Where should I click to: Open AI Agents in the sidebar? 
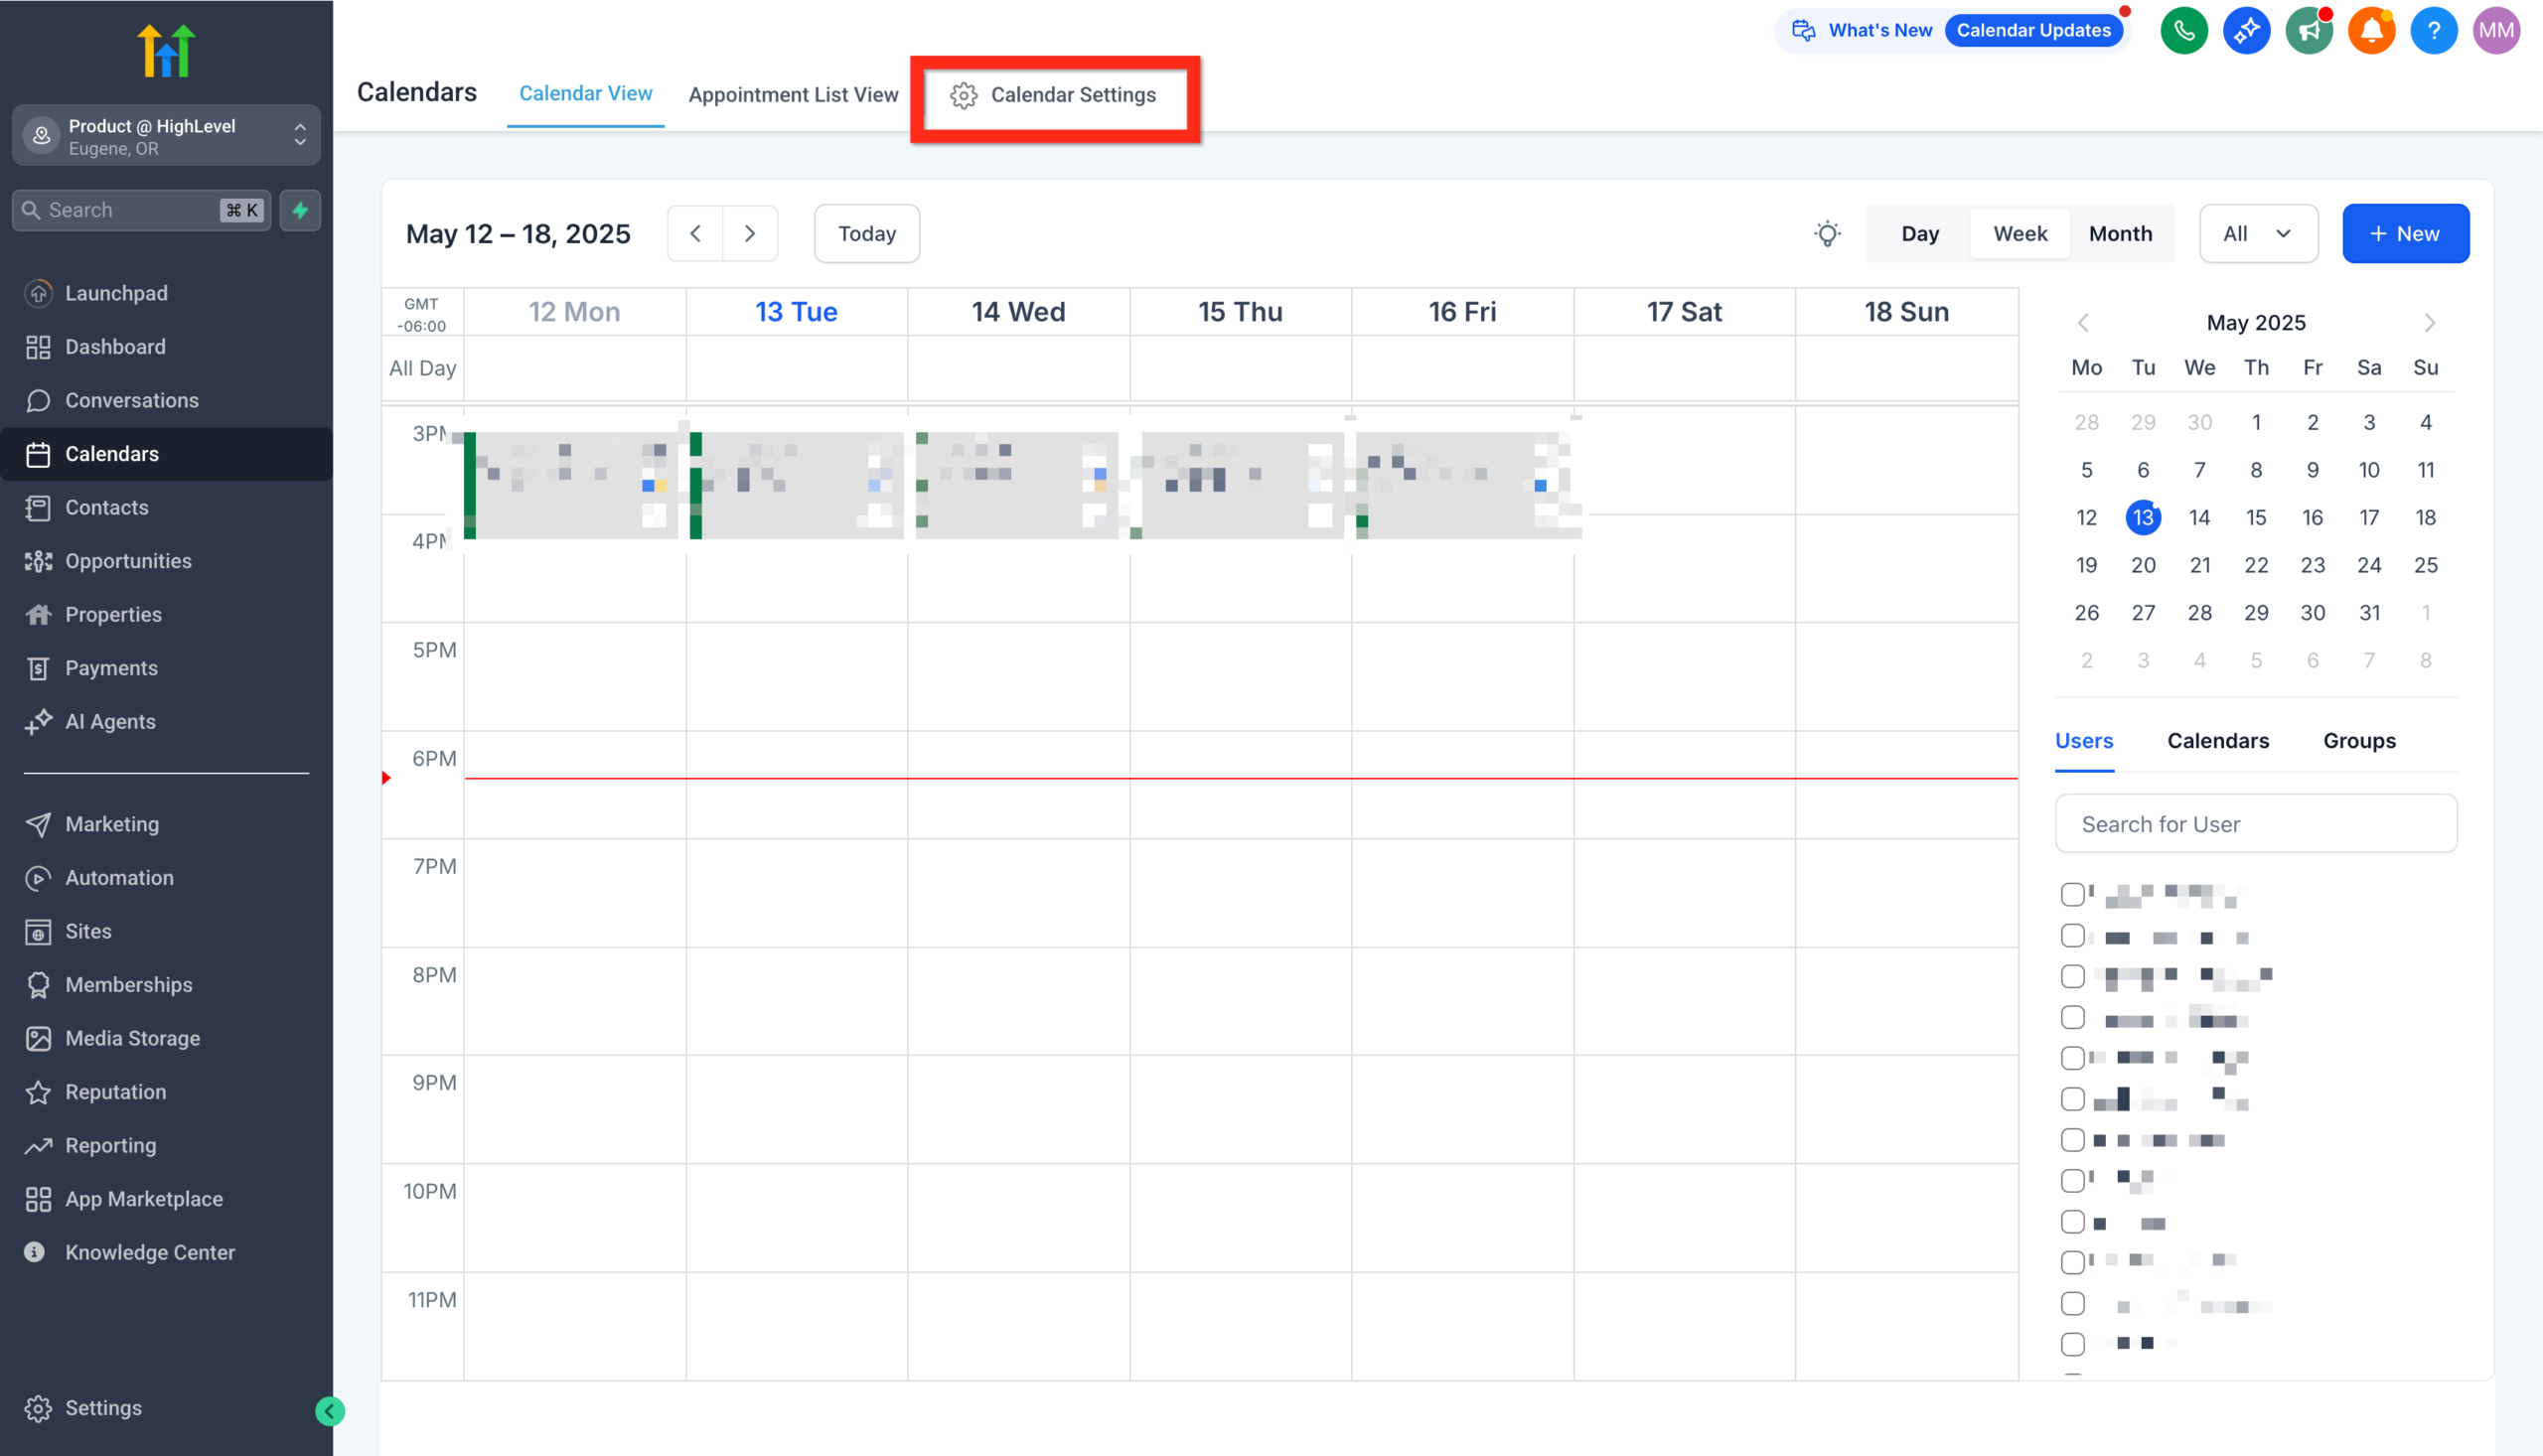pos(110,721)
